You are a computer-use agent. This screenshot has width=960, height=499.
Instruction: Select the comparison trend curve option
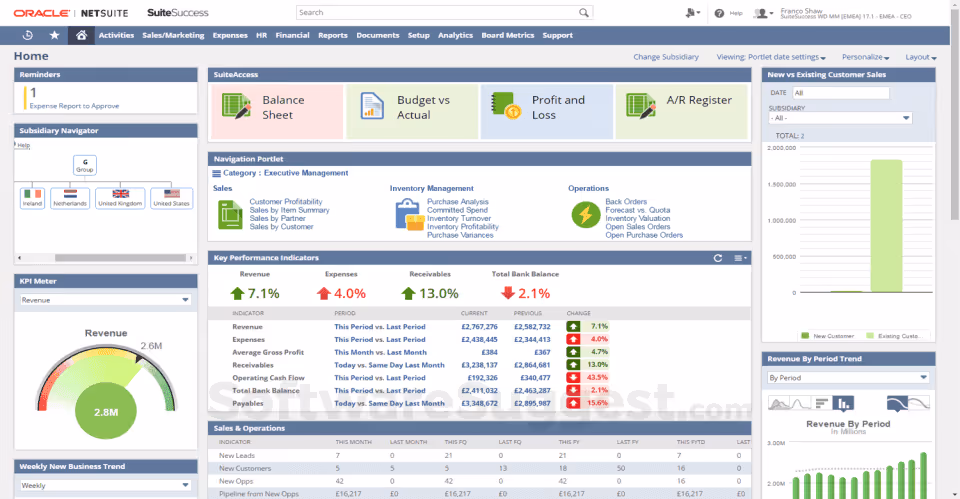919,403
